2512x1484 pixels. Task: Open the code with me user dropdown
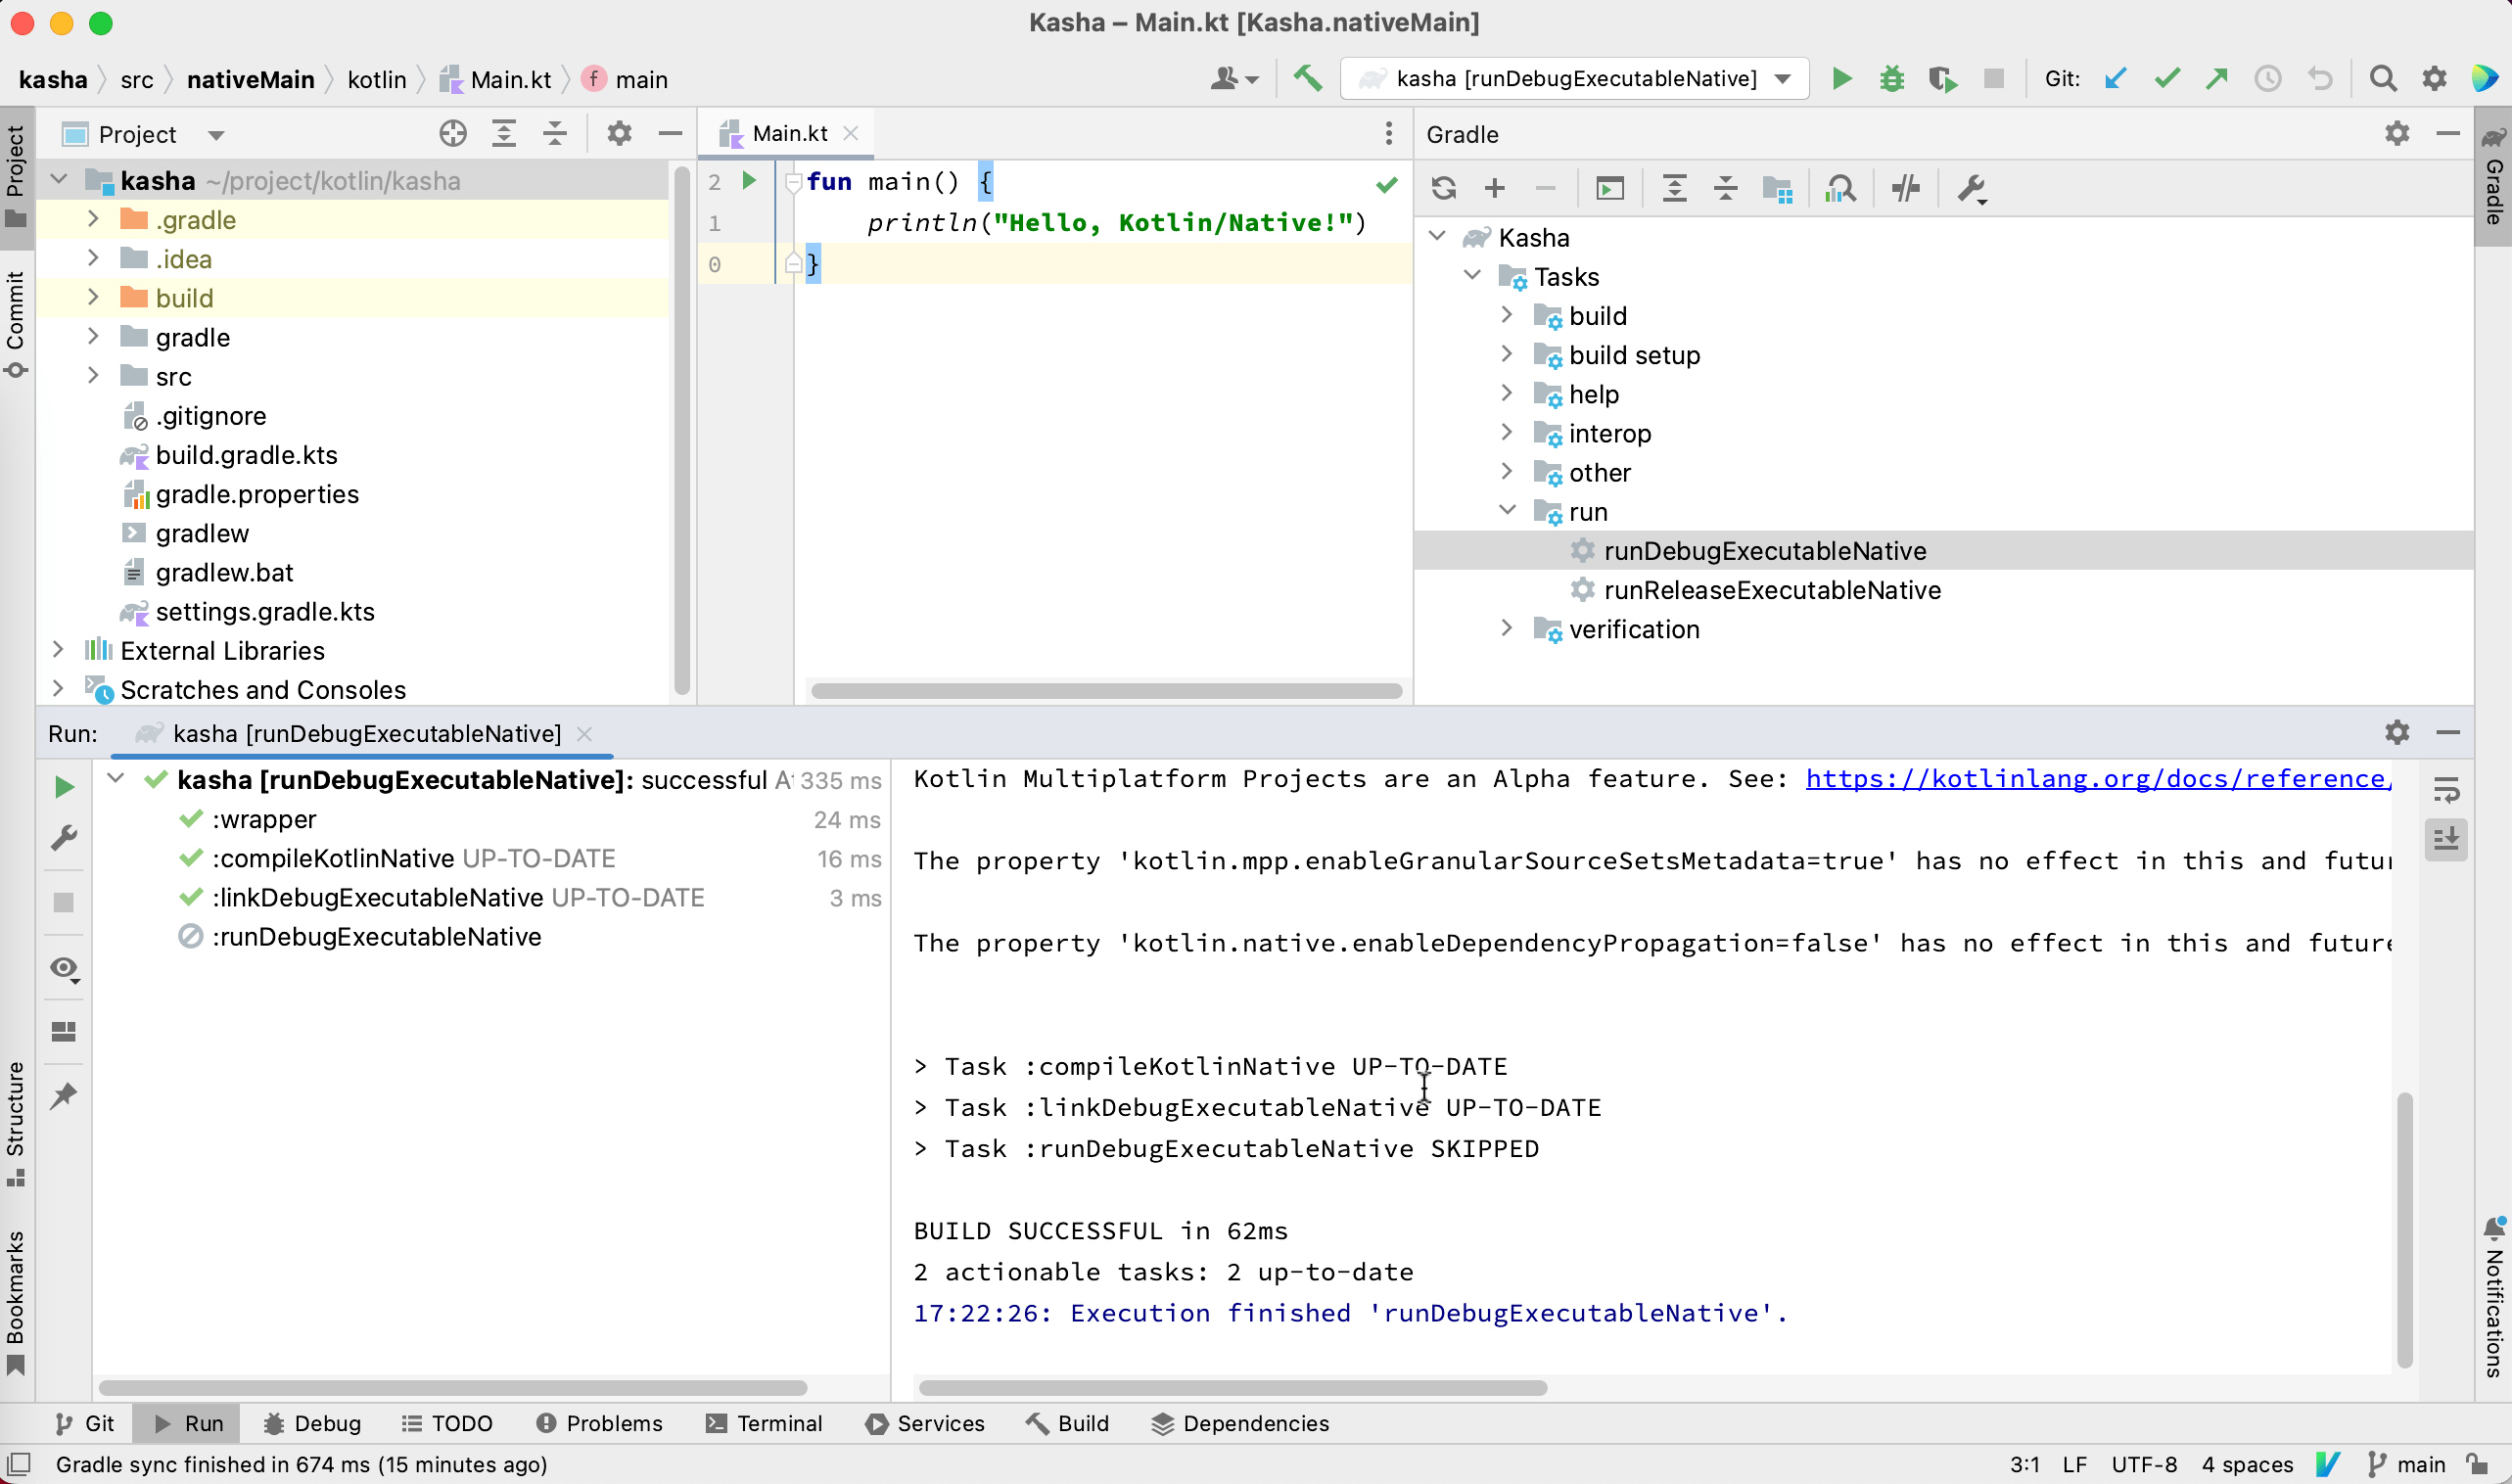coord(1234,78)
